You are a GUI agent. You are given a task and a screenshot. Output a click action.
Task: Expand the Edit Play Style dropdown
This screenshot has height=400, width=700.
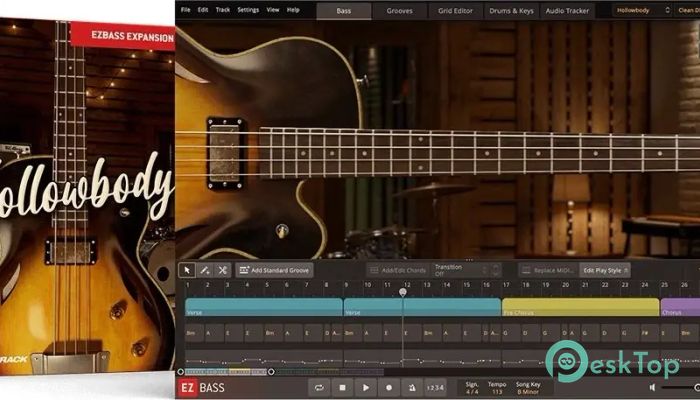pos(605,270)
